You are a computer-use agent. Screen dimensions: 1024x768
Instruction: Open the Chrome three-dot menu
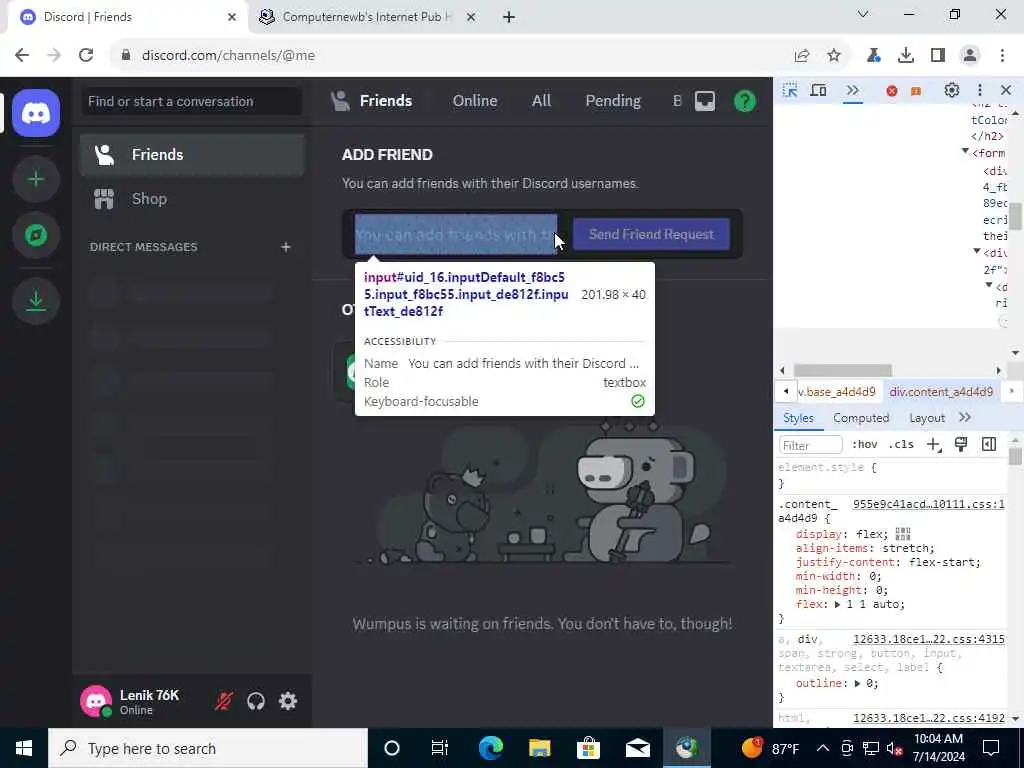coord(1002,56)
